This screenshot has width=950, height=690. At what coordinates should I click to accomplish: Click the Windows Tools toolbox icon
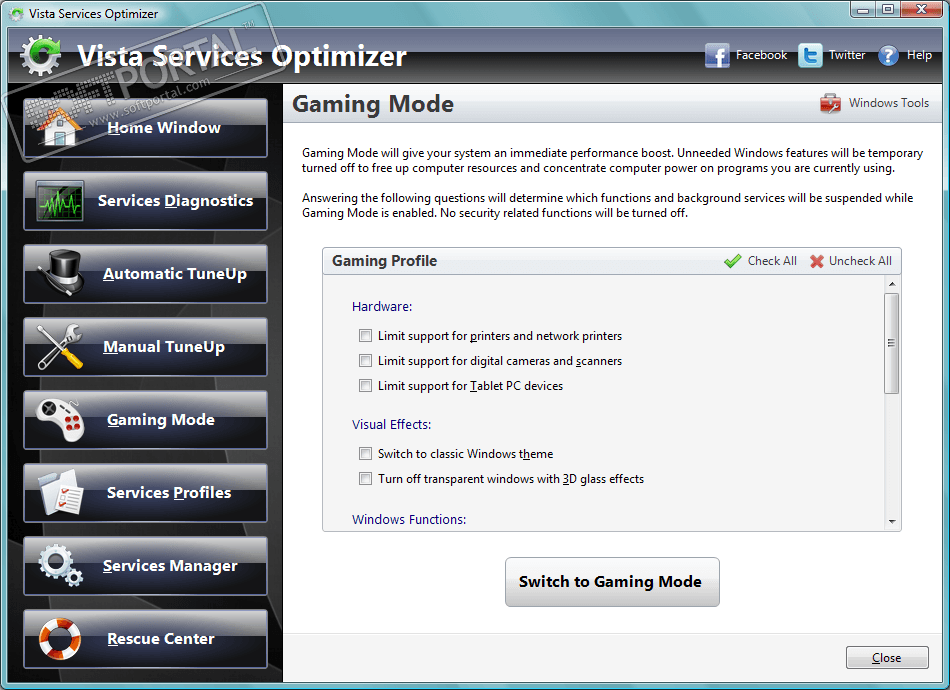coord(830,104)
